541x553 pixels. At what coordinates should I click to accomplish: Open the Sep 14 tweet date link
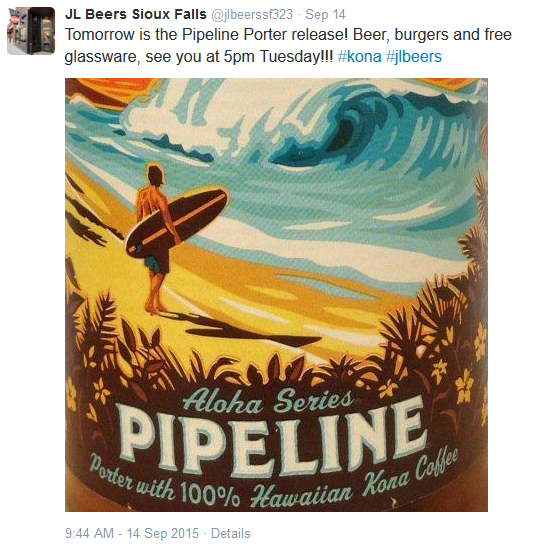(x=325, y=14)
